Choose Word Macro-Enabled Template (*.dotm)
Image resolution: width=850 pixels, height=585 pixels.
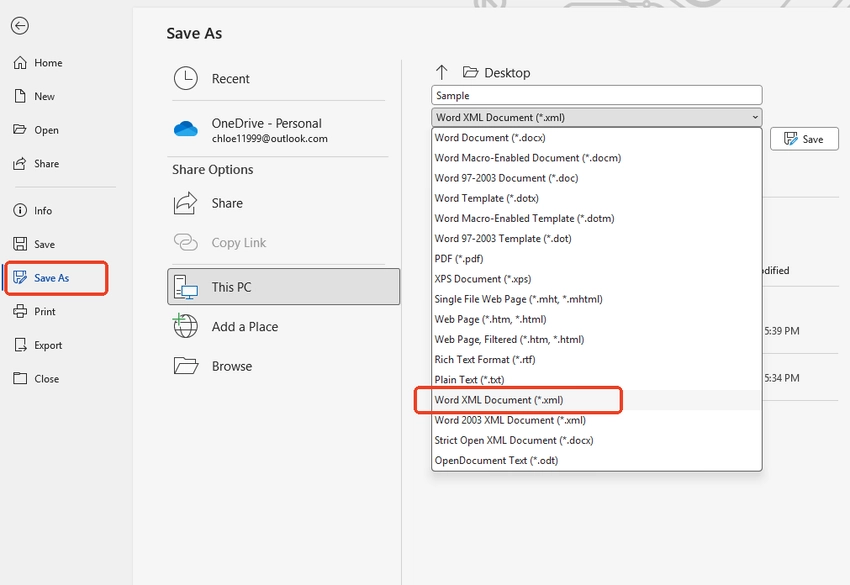[x=597, y=218]
